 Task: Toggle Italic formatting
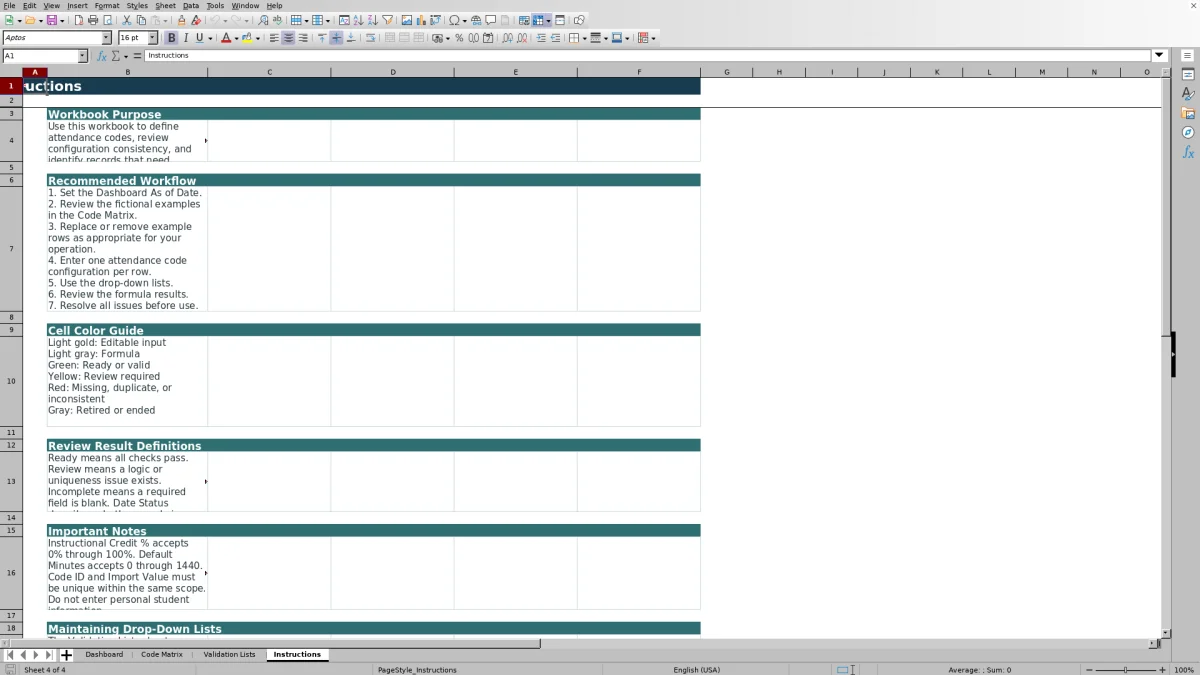(185, 38)
